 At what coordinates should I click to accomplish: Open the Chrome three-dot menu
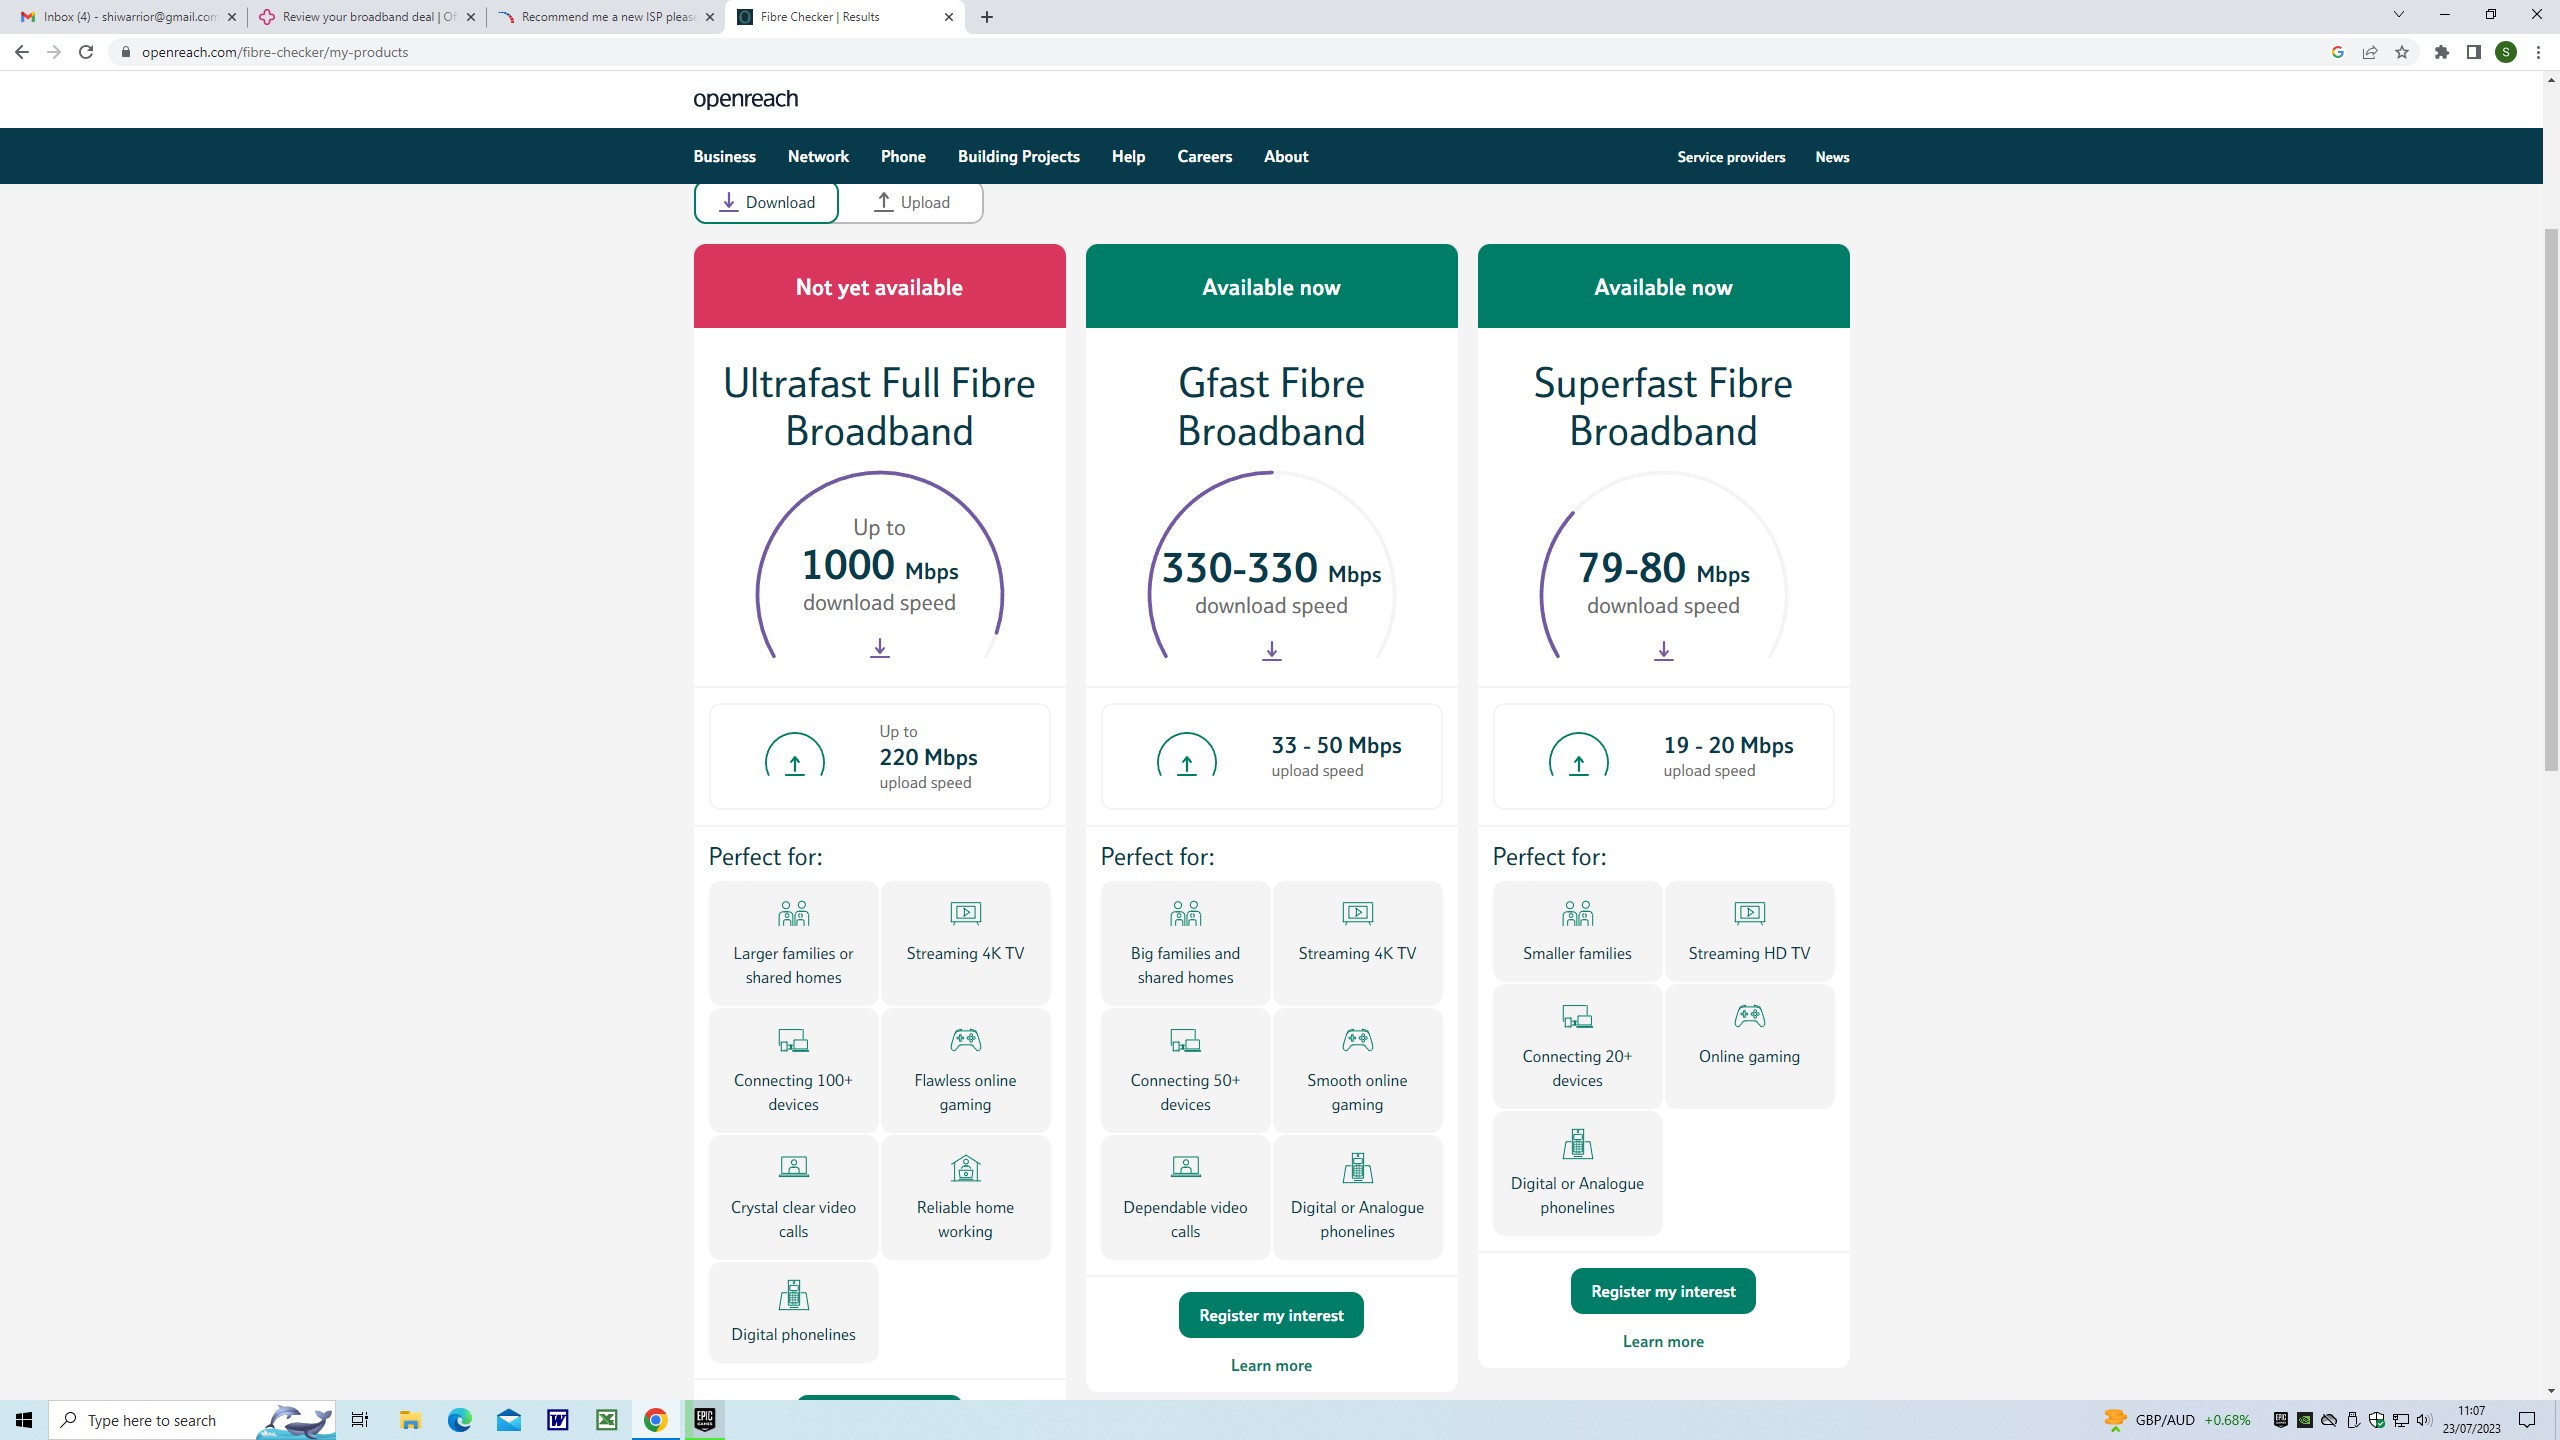(x=2538, y=52)
